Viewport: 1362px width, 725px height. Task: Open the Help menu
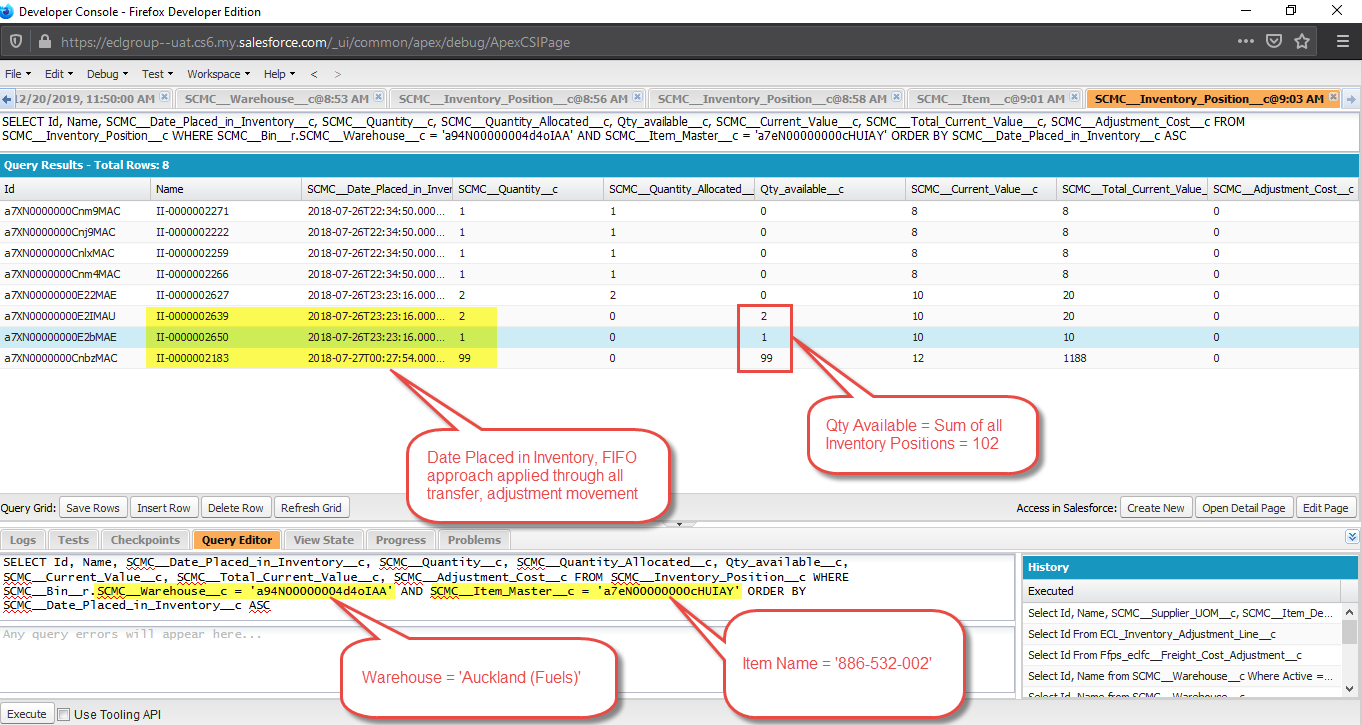click(279, 74)
